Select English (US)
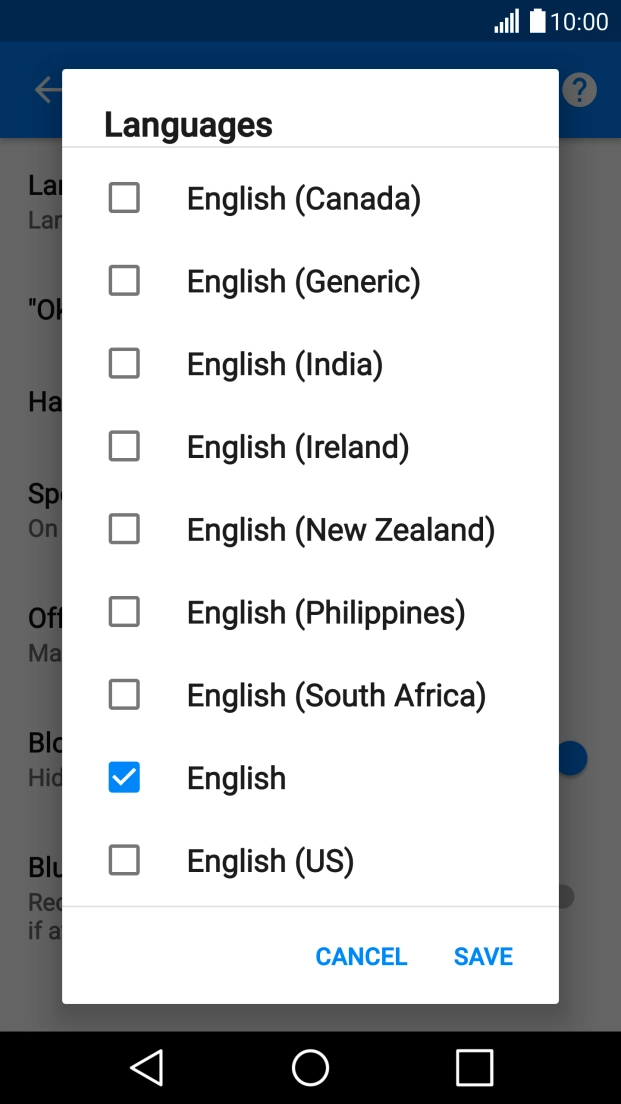The height and width of the screenshot is (1104, 621). [124, 860]
